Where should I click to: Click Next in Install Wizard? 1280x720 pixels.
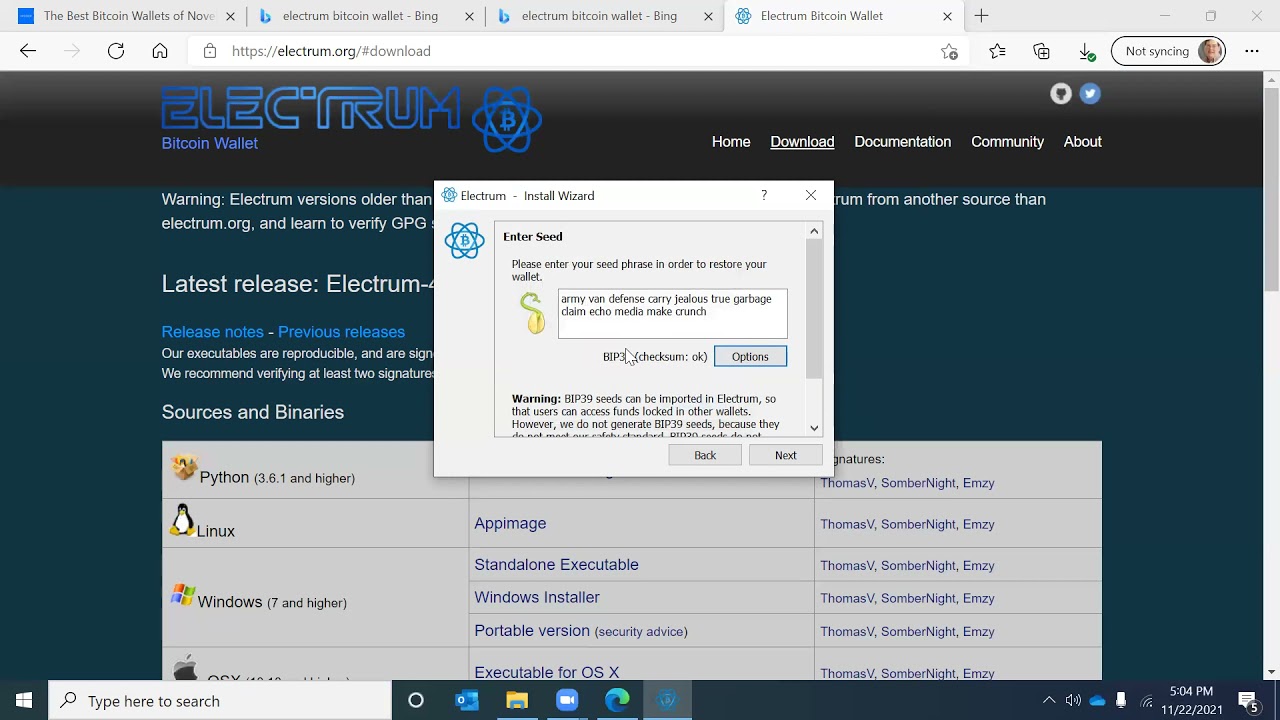(x=786, y=455)
